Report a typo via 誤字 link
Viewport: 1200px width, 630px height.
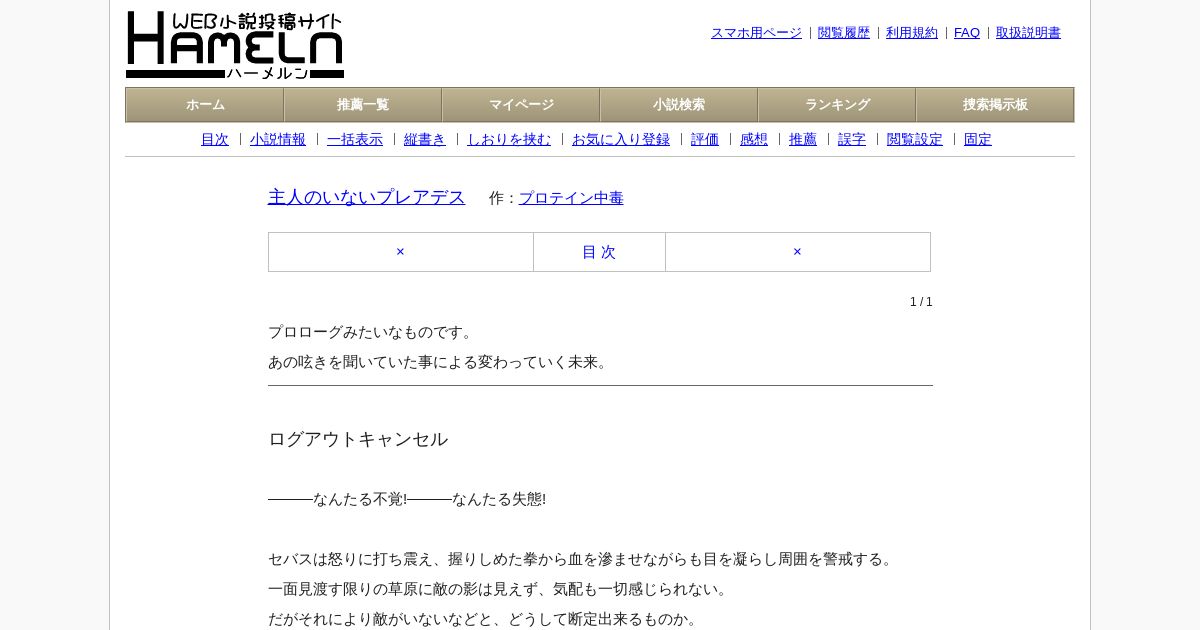852,140
